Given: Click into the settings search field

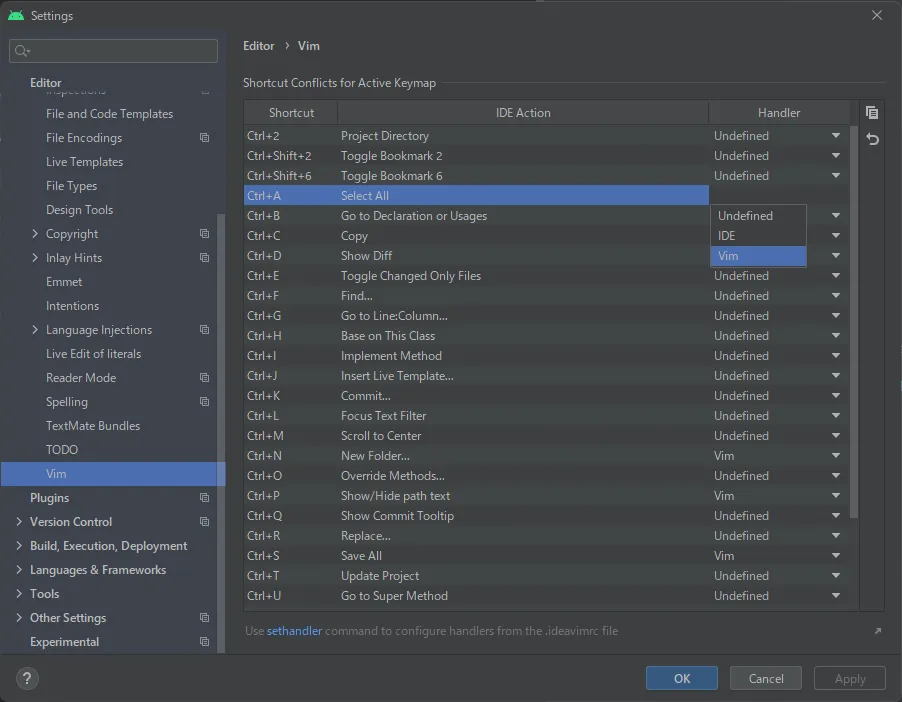Looking at the screenshot, I should pos(120,51).
